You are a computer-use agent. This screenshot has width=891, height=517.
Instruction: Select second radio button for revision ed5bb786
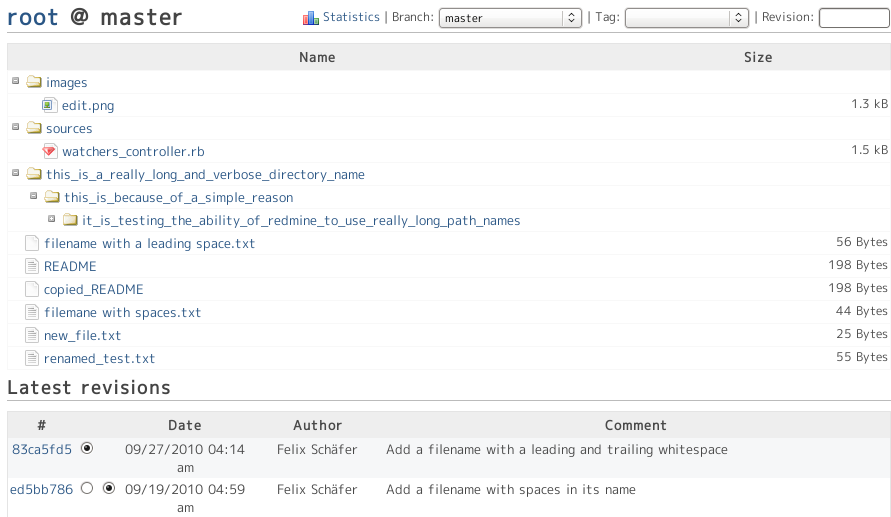(109, 488)
